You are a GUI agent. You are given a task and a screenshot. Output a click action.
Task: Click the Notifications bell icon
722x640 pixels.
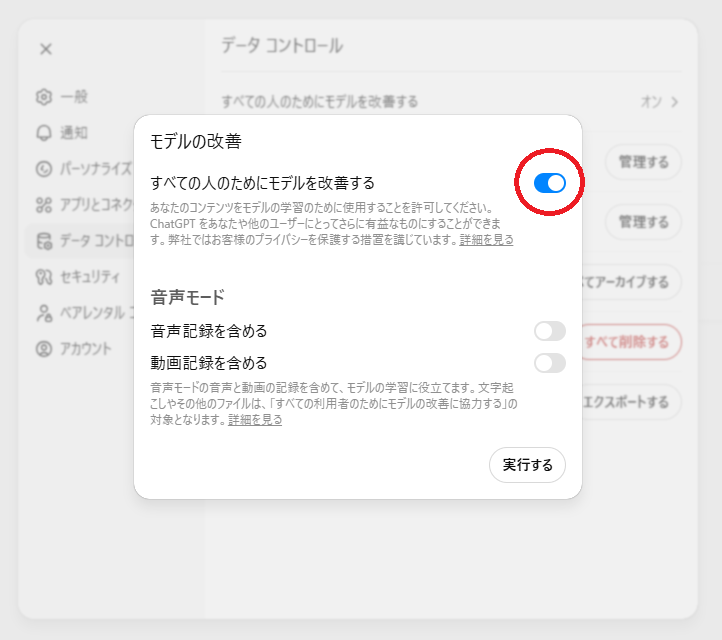(x=43, y=132)
